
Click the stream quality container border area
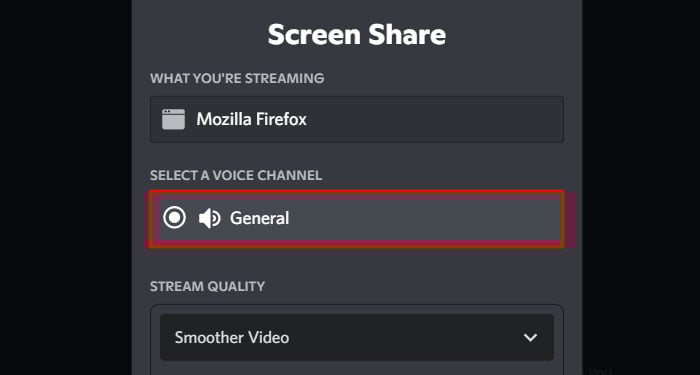[357, 309]
